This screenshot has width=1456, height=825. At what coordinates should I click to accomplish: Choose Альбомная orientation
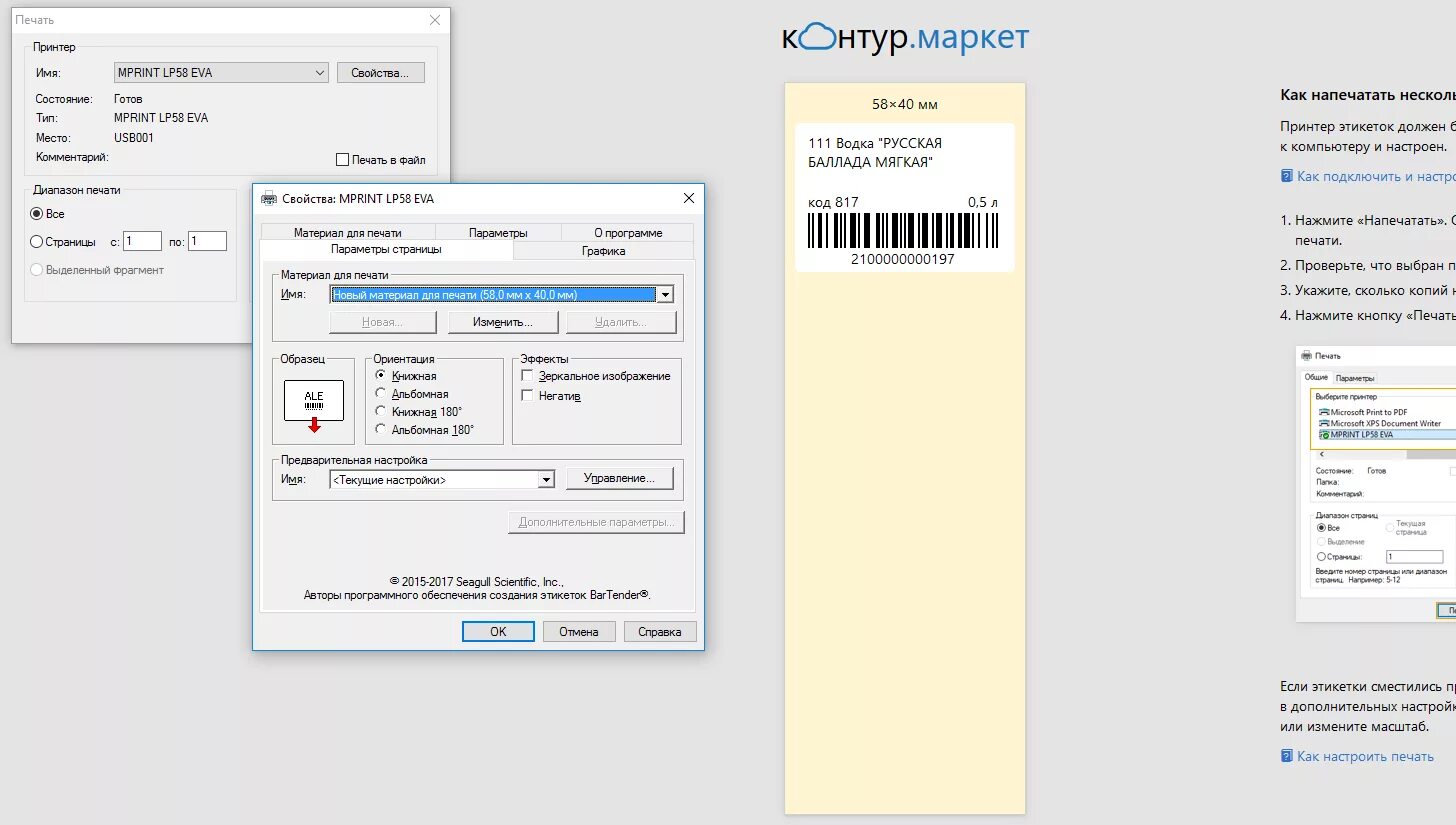click(x=381, y=394)
